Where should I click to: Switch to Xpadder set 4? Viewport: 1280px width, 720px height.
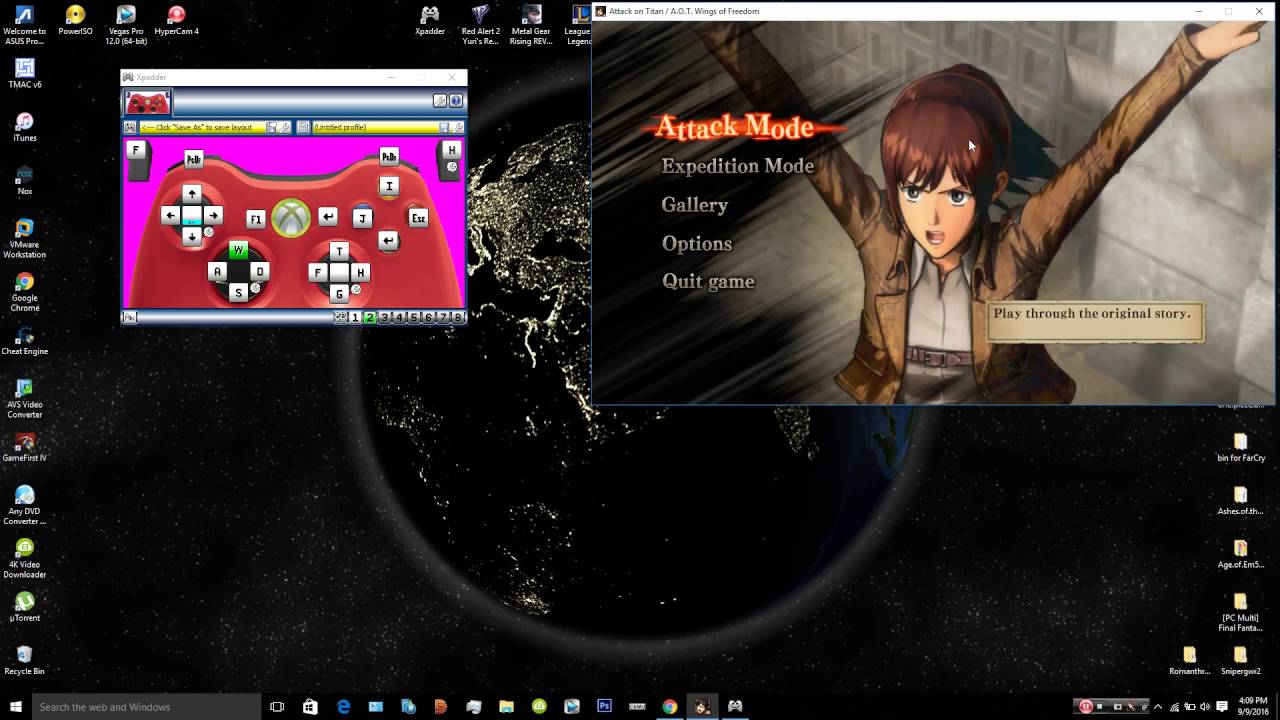click(x=399, y=317)
